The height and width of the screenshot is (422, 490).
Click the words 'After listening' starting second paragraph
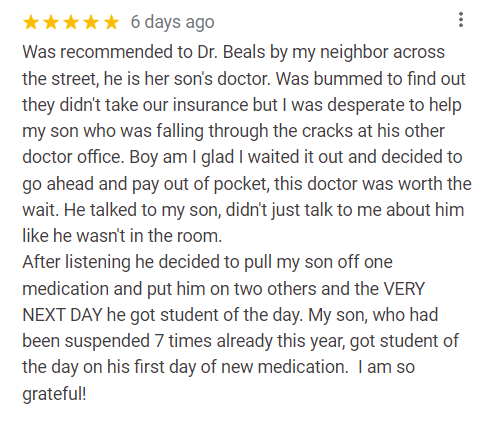[x=76, y=262]
